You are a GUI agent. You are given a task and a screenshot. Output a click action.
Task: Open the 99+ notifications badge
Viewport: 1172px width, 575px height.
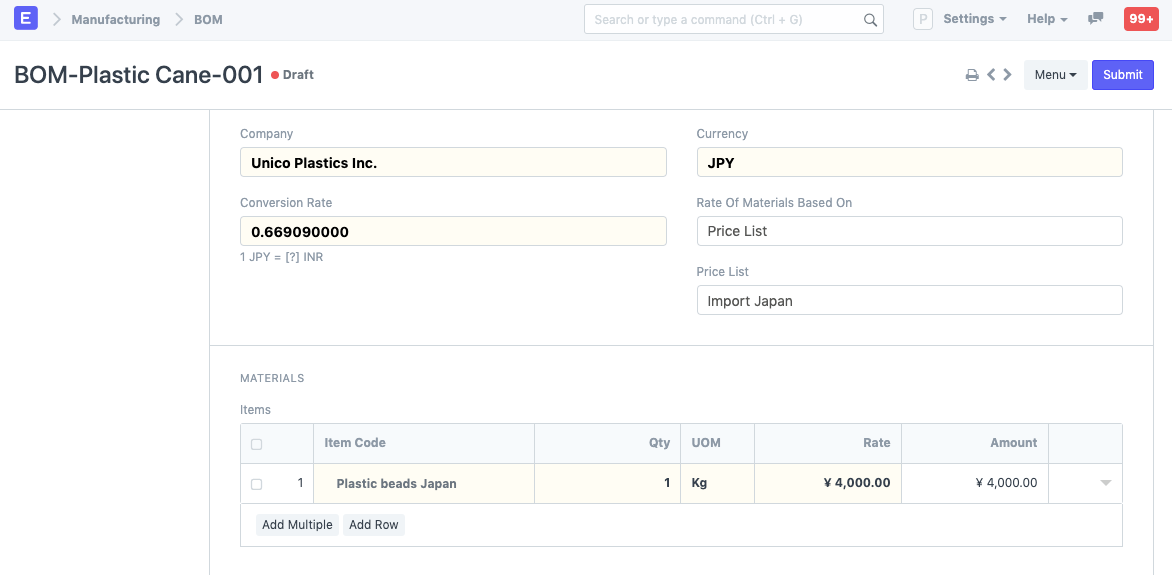(1141, 19)
